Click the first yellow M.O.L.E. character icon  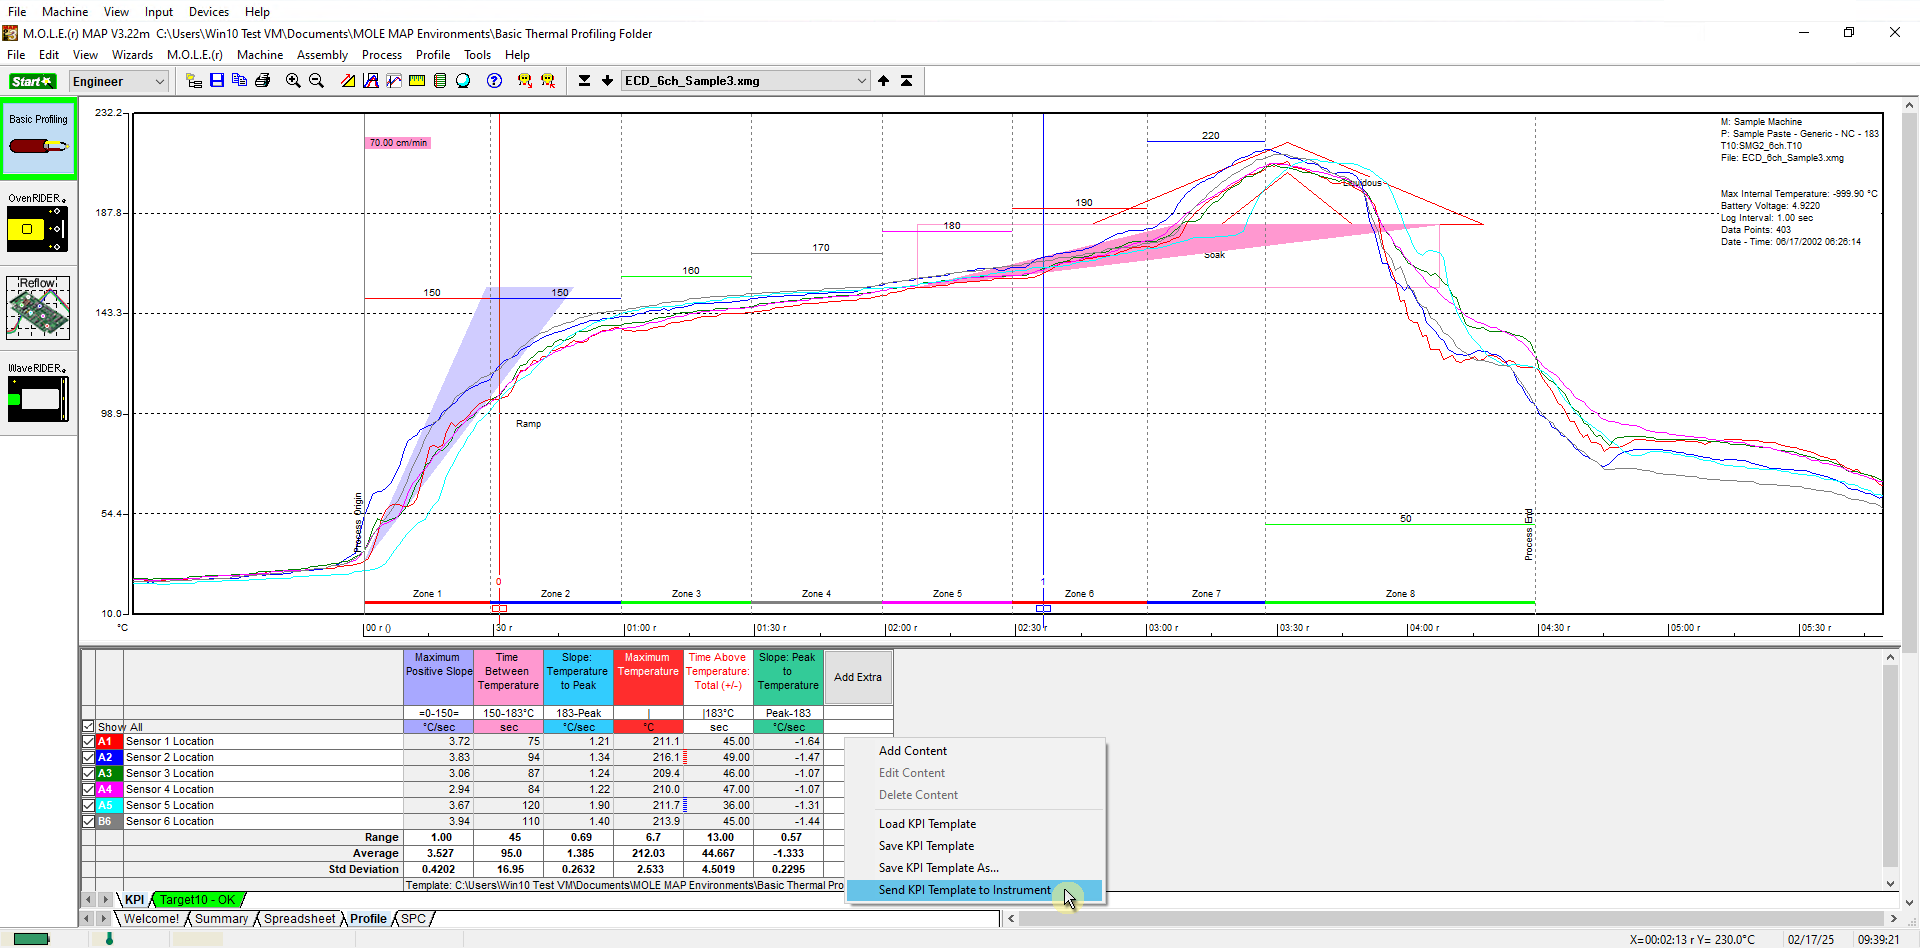pyautogui.click(x=524, y=81)
